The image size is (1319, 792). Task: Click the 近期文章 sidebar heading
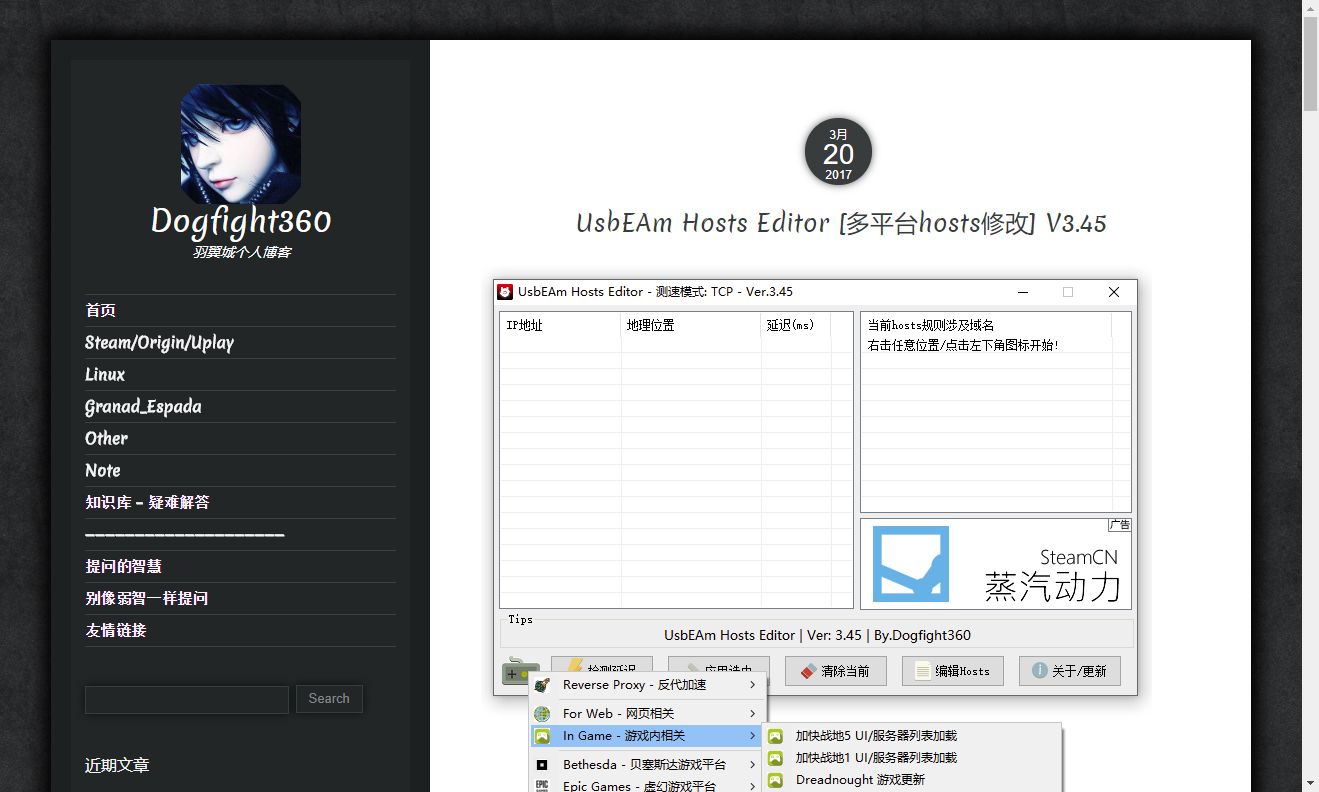(117, 766)
